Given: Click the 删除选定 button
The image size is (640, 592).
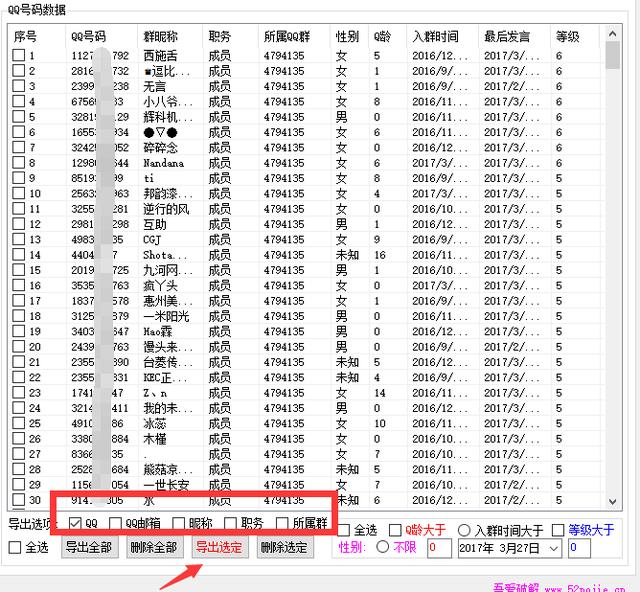Looking at the screenshot, I should 284,548.
